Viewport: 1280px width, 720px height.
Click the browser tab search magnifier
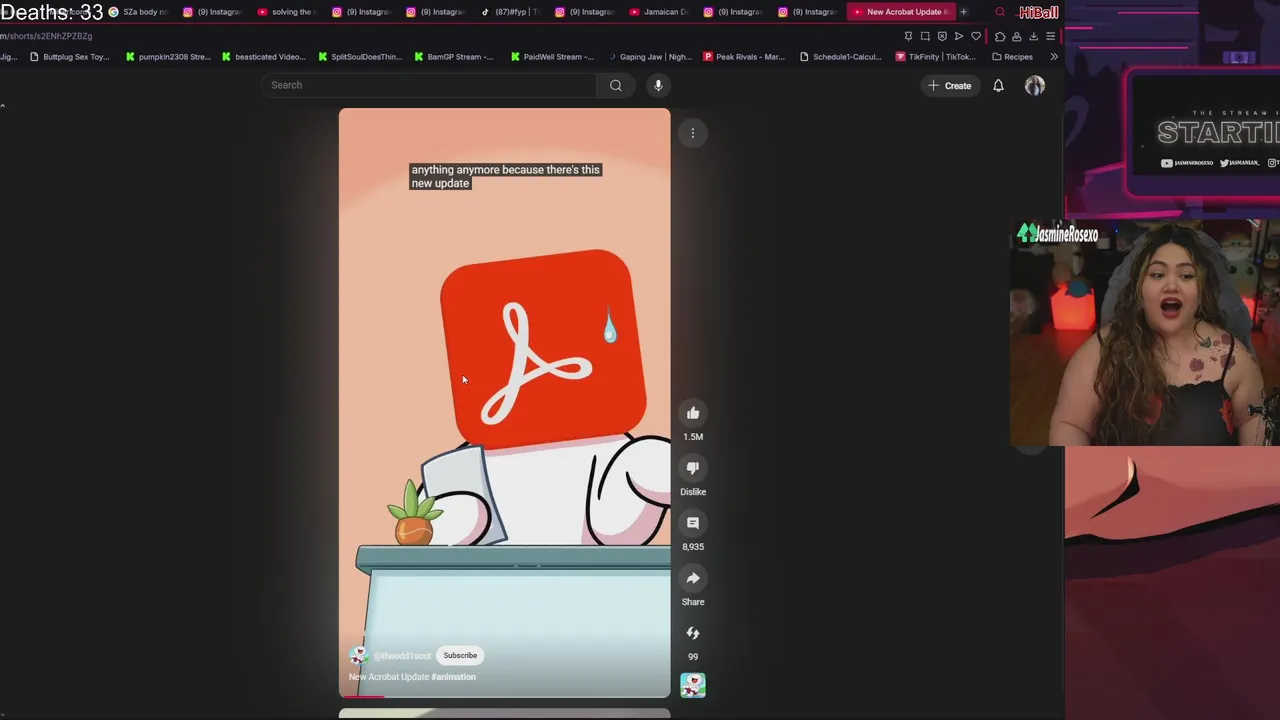(1000, 12)
